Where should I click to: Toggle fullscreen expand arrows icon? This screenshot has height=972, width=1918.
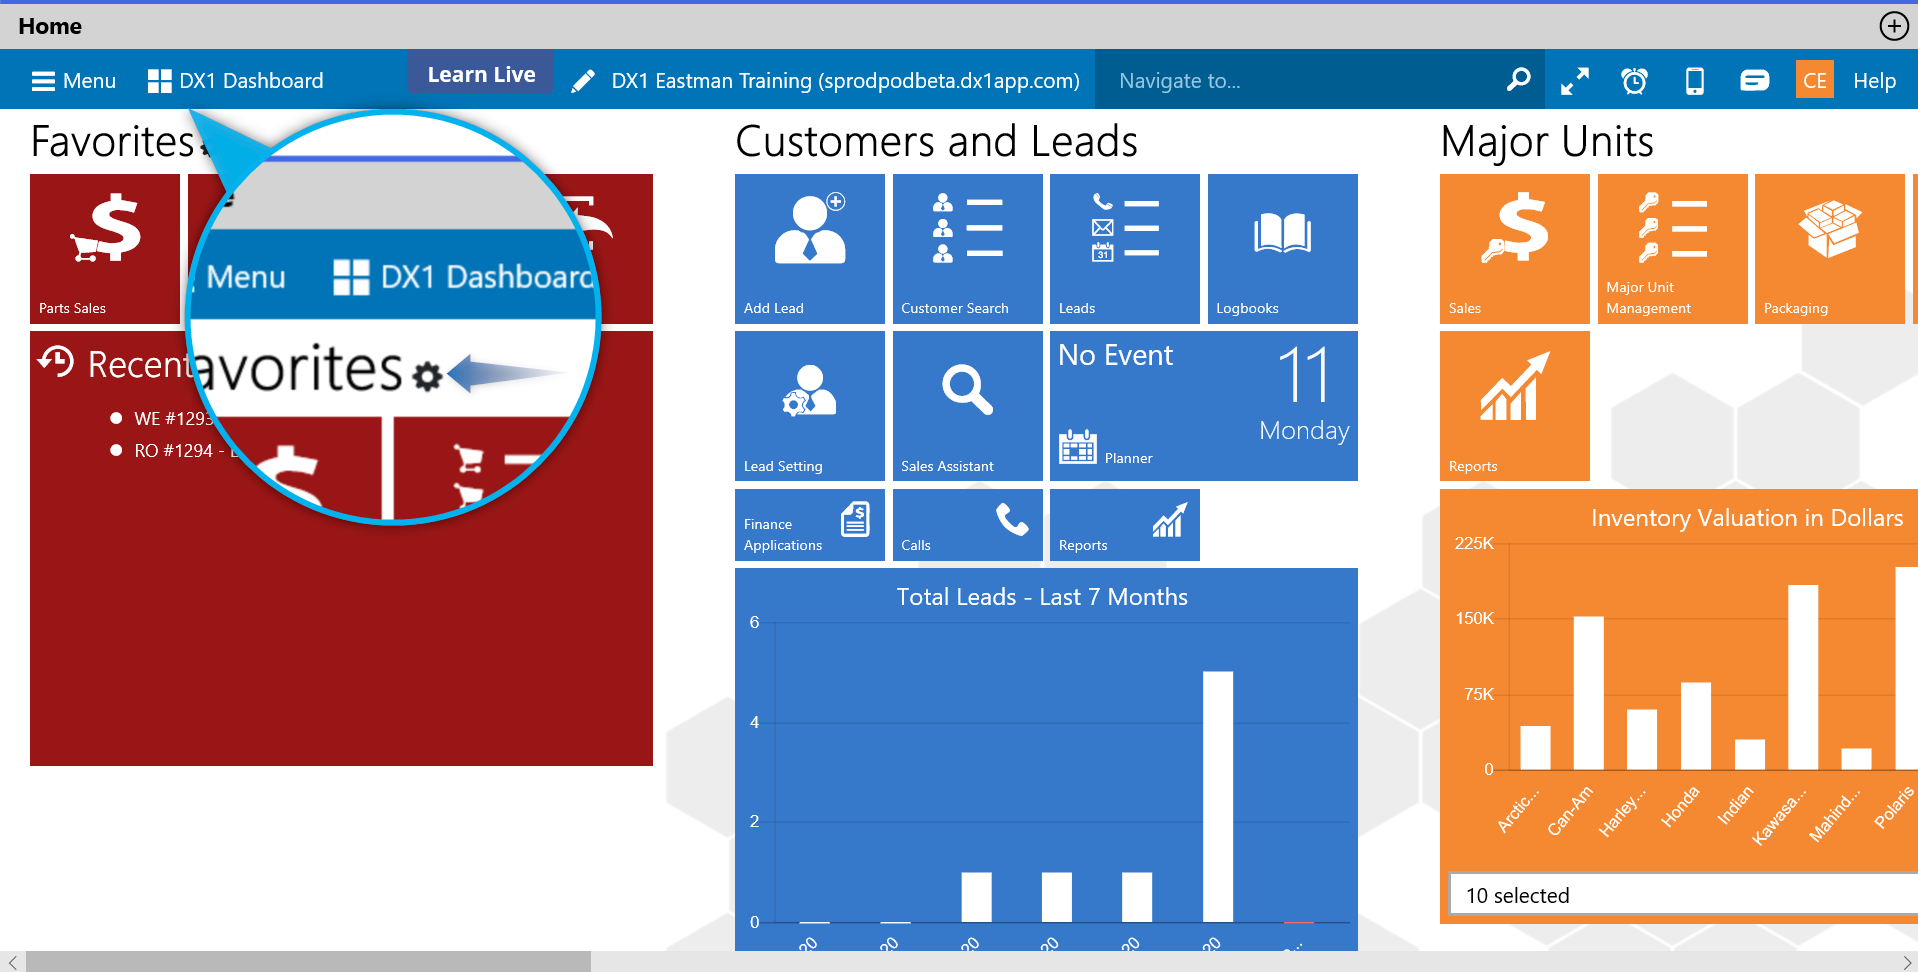[1575, 81]
